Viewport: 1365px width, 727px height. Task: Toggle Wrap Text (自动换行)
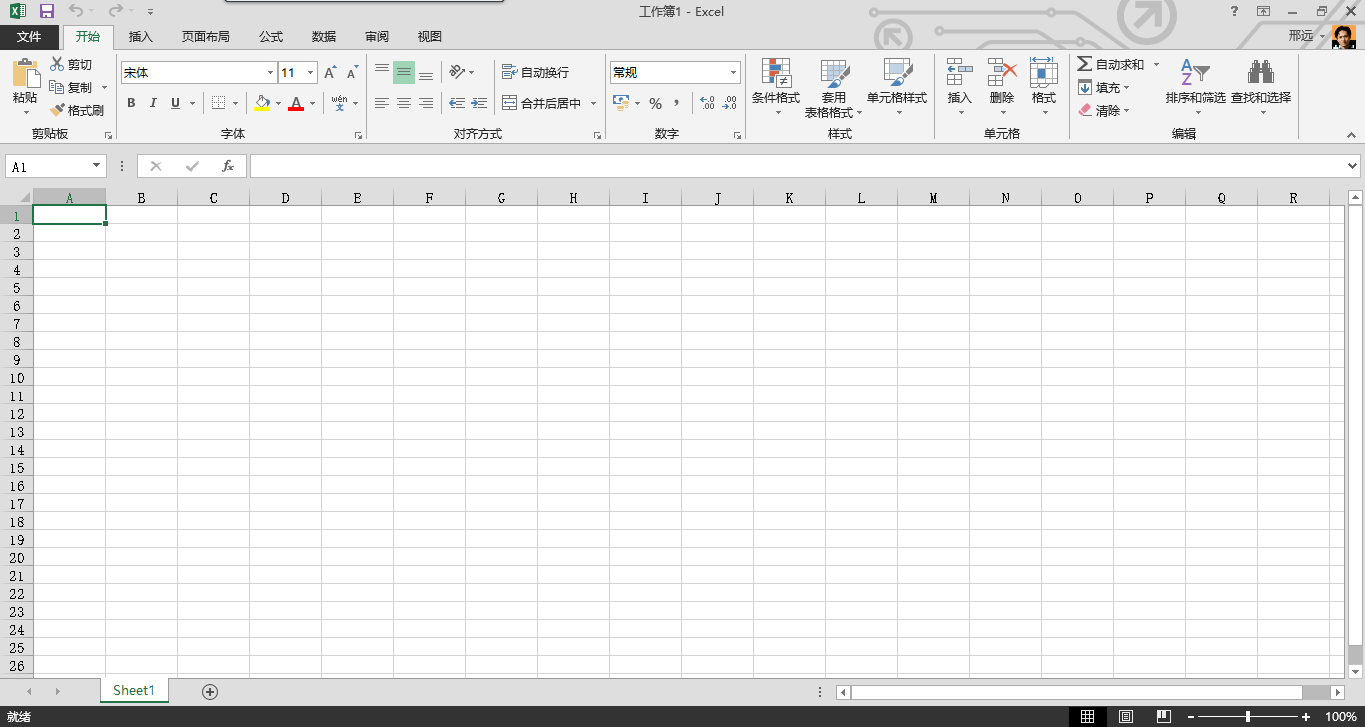pos(535,73)
